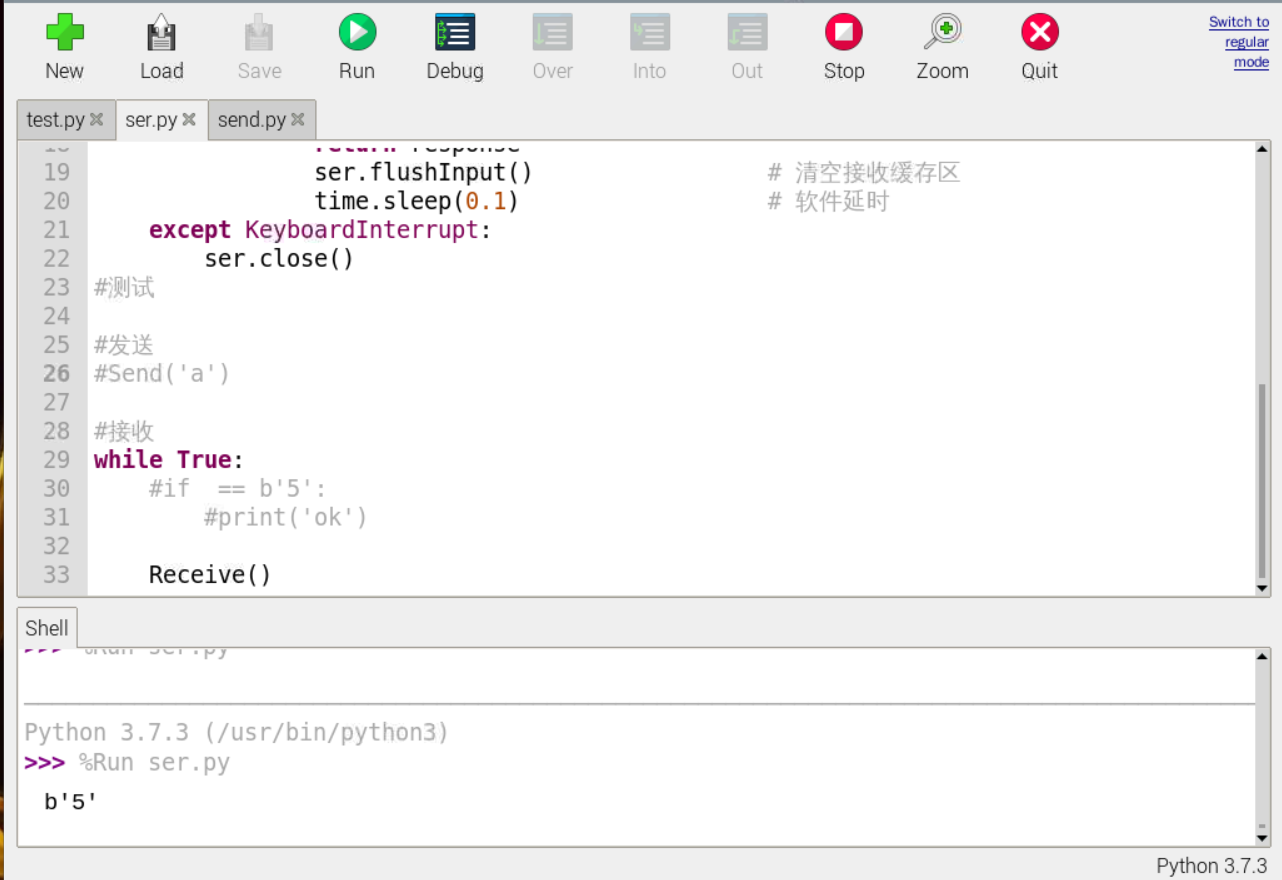The image size is (1282, 880).
Task: Click the '#发送' comment on line 25
Action: coord(124,345)
